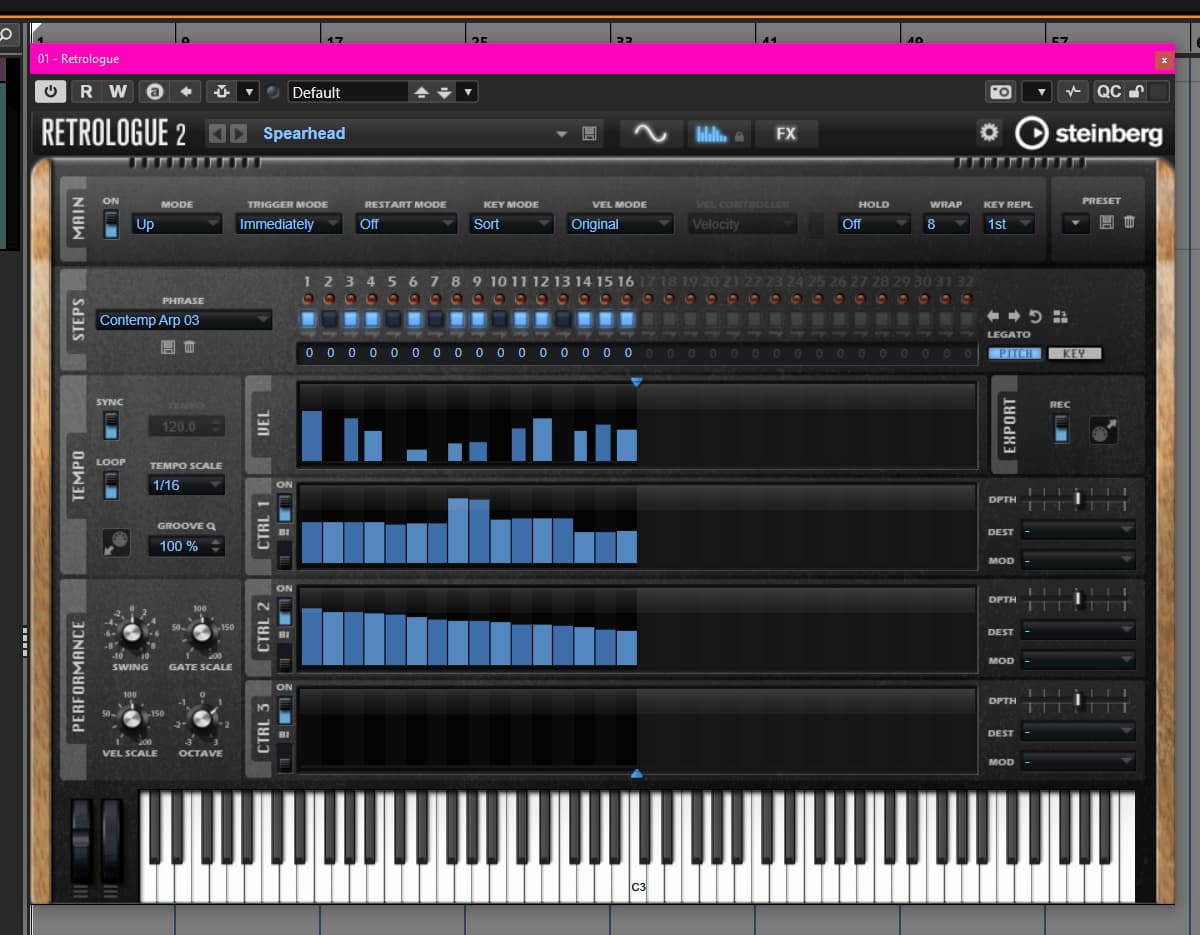Image resolution: width=1200 pixels, height=935 pixels.
Task: Select previous Retrologue program arrow
Action: coord(217,133)
